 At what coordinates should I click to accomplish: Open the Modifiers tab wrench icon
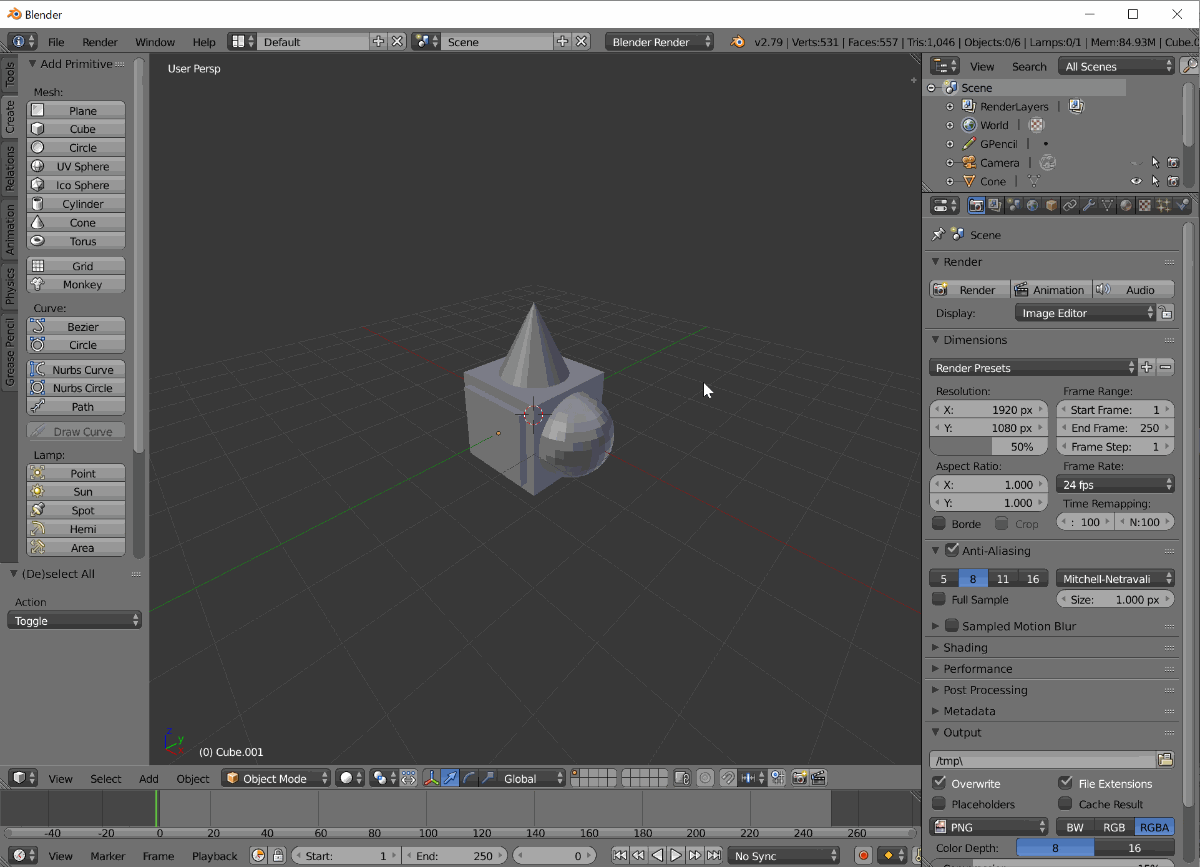point(1089,205)
